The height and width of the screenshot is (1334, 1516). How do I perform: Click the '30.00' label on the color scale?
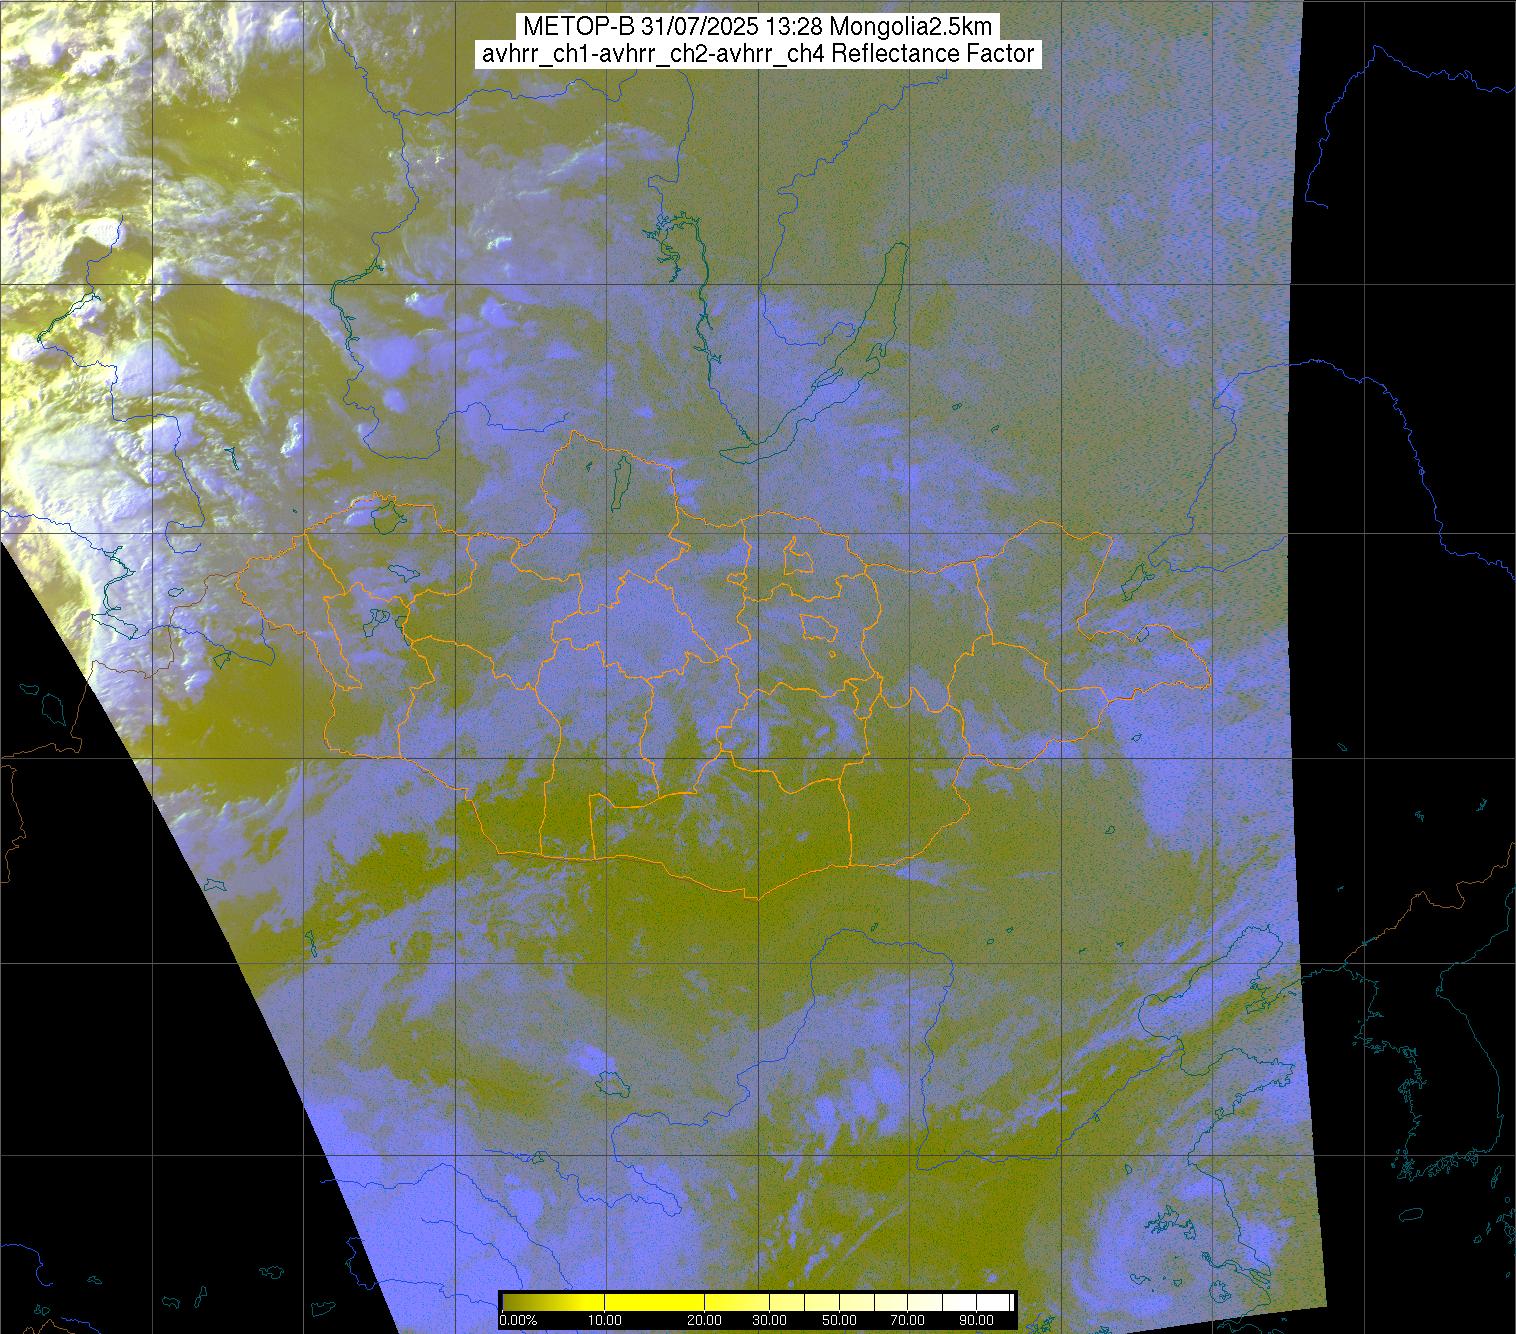click(769, 1320)
